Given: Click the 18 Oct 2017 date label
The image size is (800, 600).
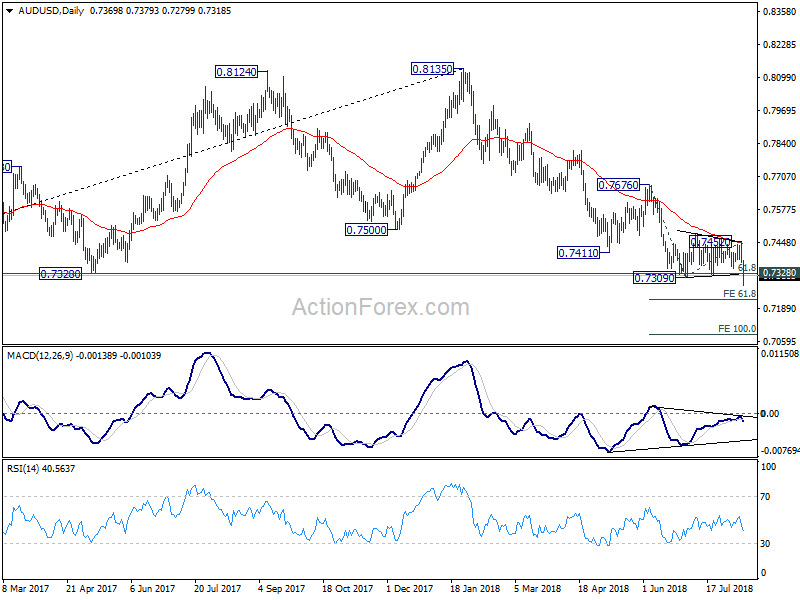Looking at the screenshot, I should pyautogui.click(x=347, y=588).
